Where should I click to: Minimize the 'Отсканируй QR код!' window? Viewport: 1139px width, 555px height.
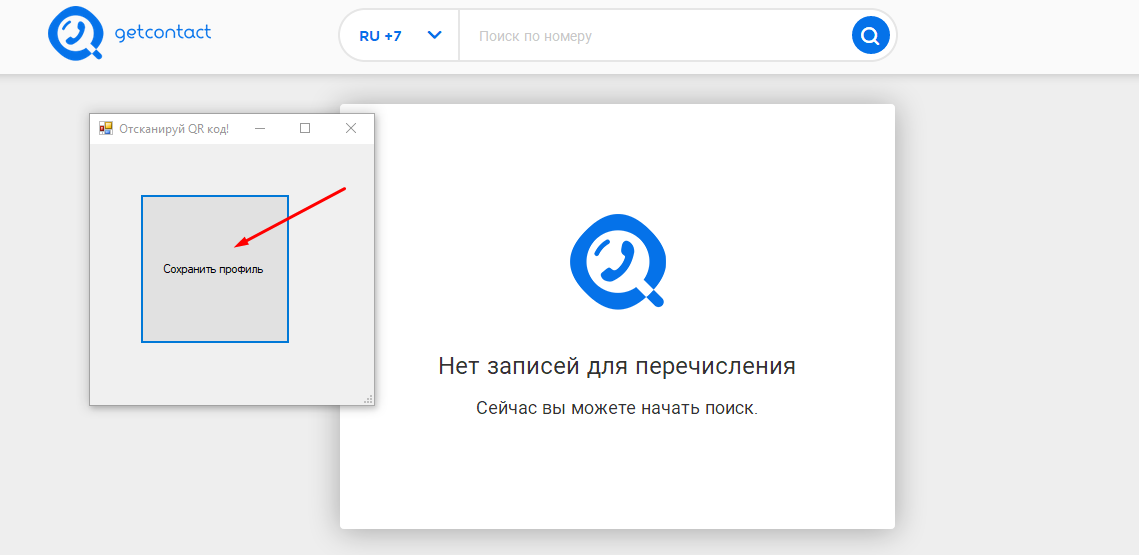tap(259, 129)
